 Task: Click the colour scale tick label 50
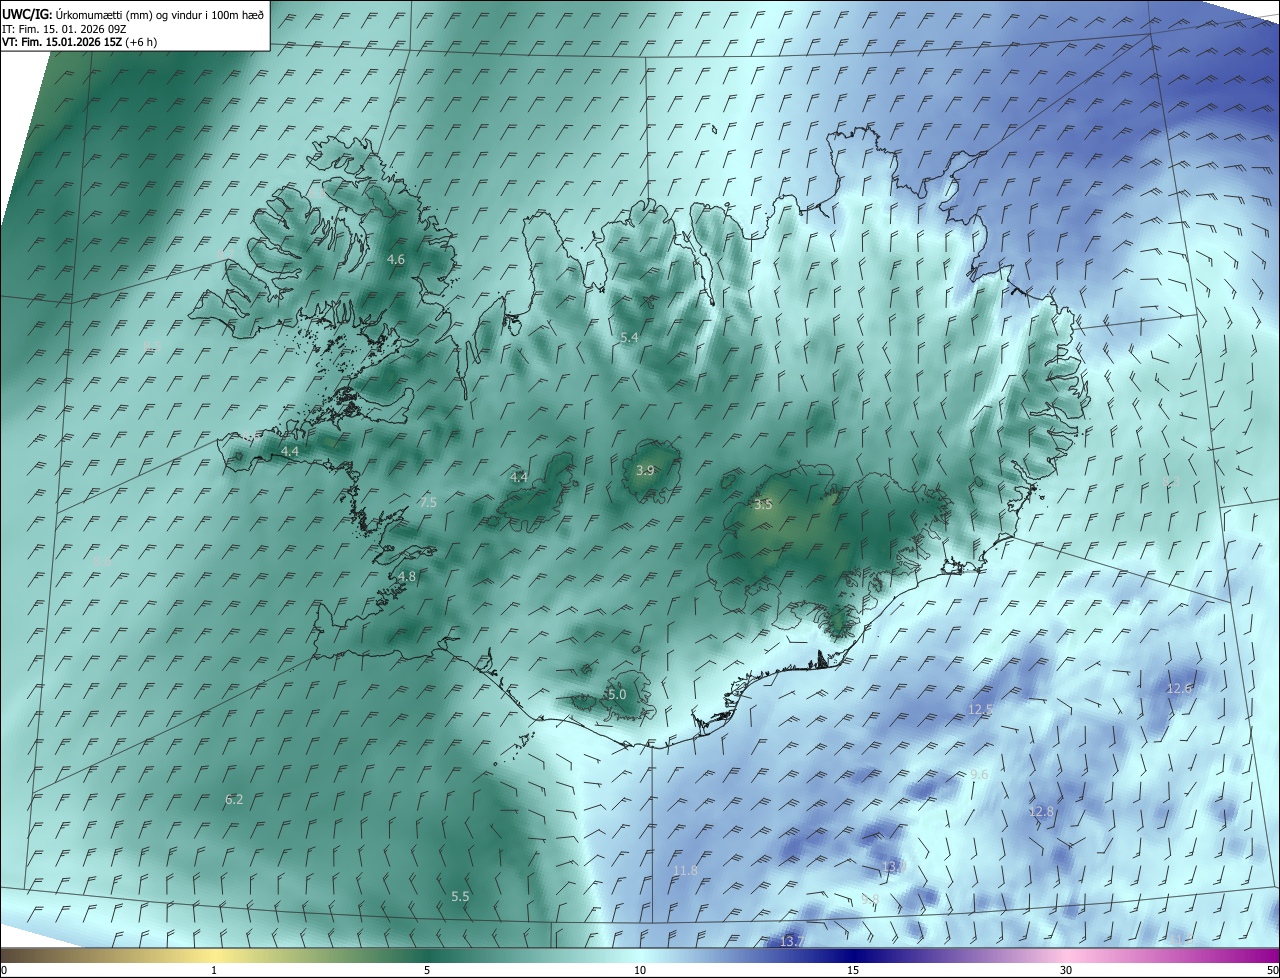point(1272,970)
